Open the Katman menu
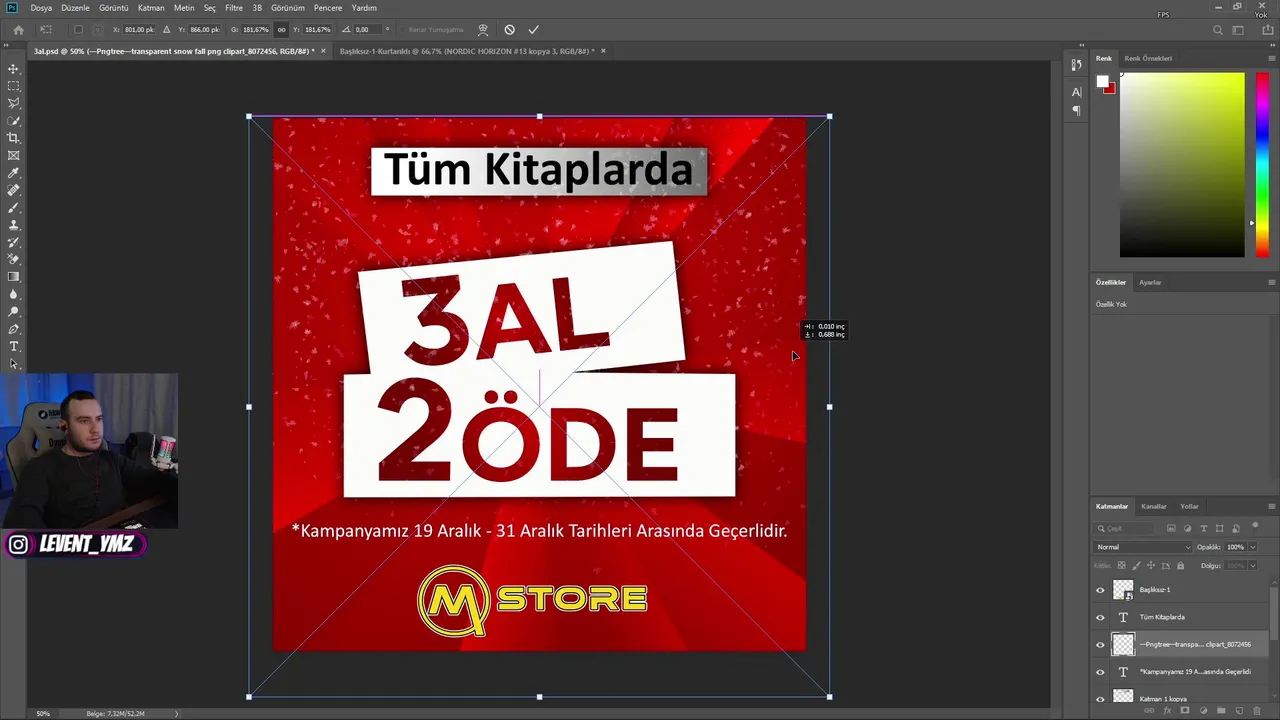This screenshot has width=1280, height=720. click(x=151, y=8)
